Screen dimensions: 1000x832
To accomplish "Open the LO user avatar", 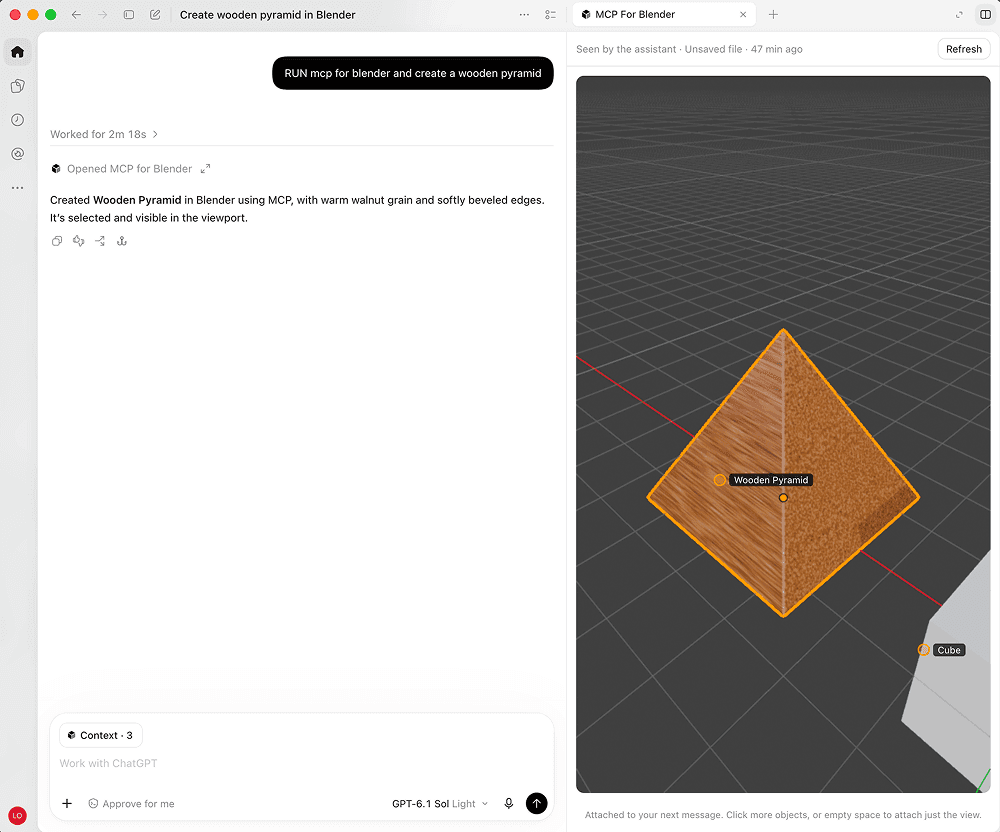I will point(17,815).
